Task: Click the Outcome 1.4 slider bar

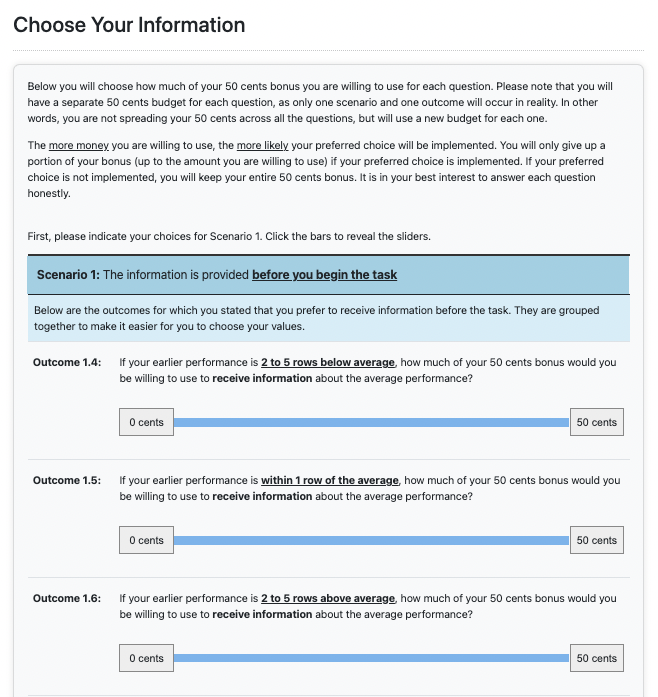Action: click(x=371, y=422)
